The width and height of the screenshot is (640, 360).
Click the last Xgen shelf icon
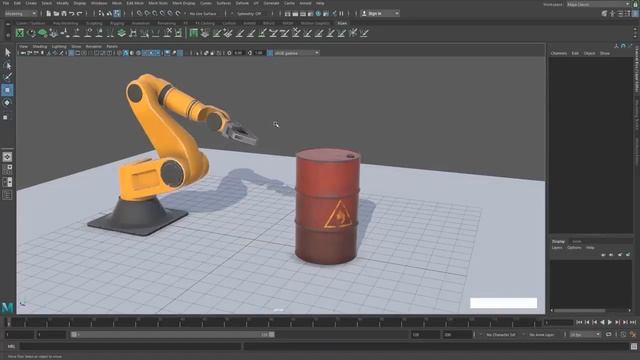point(364,33)
